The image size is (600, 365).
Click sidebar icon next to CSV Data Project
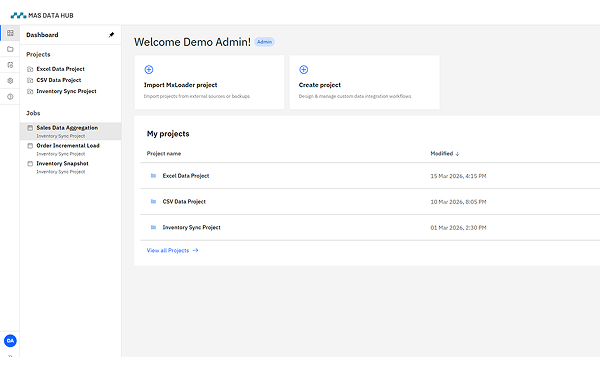tap(30, 80)
